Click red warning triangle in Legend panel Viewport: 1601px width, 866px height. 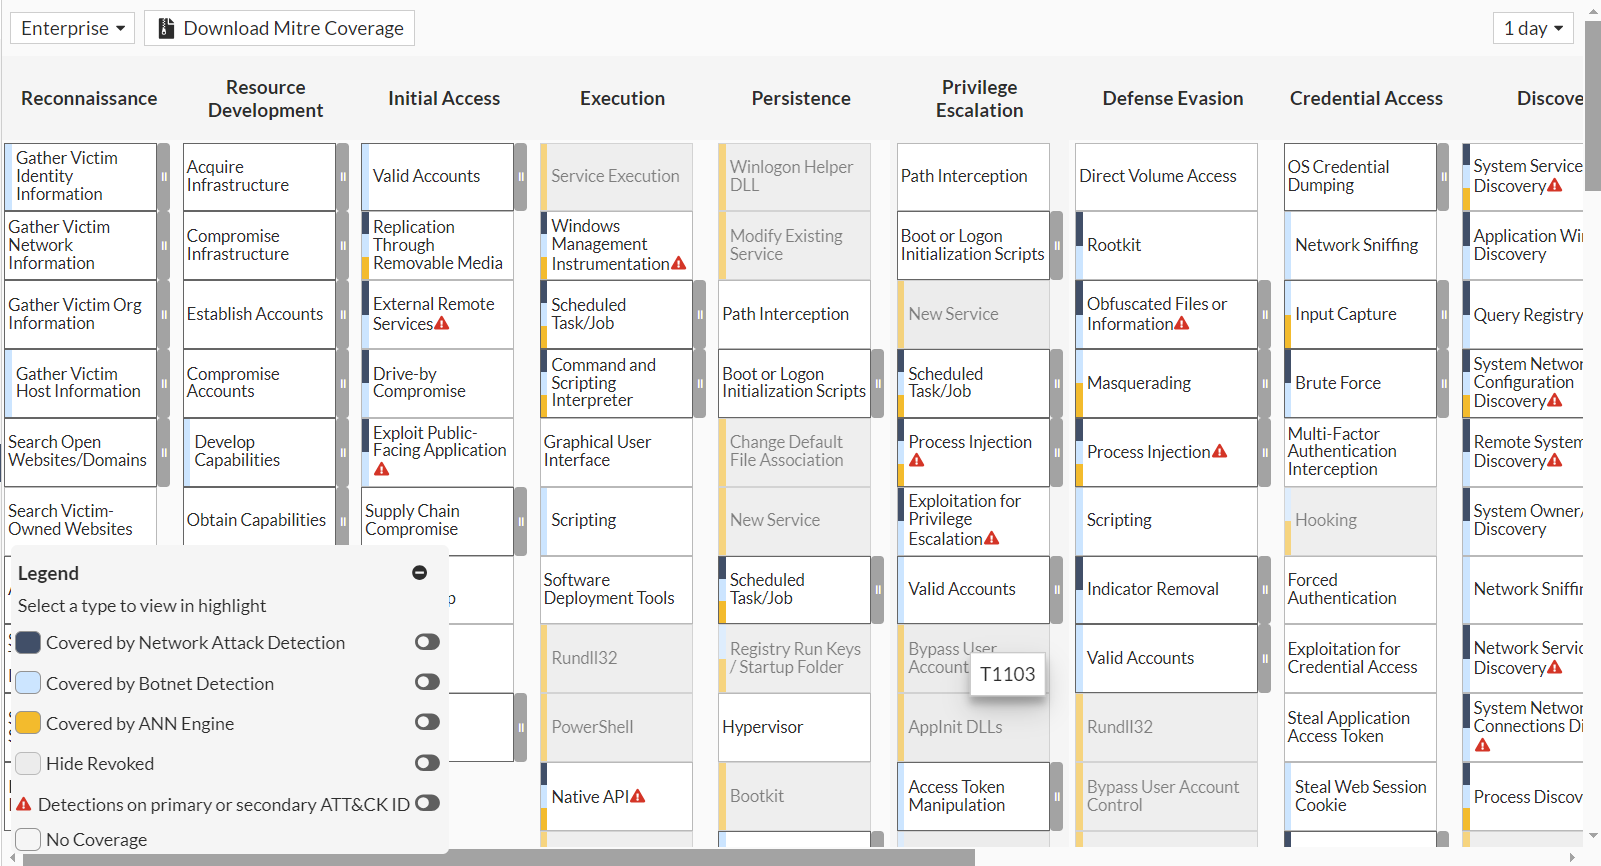pyautogui.click(x=24, y=804)
